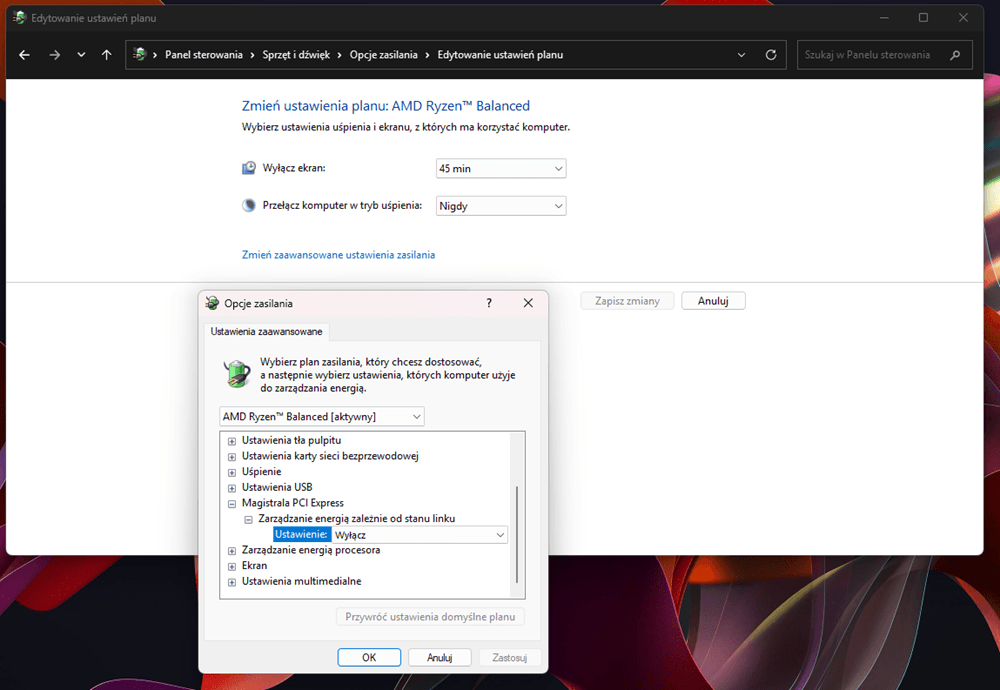The height and width of the screenshot is (690, 1000).
Task: Select 'Ustawienia karty sieci bezprzewodowej' label
Action: click(330, 456)
